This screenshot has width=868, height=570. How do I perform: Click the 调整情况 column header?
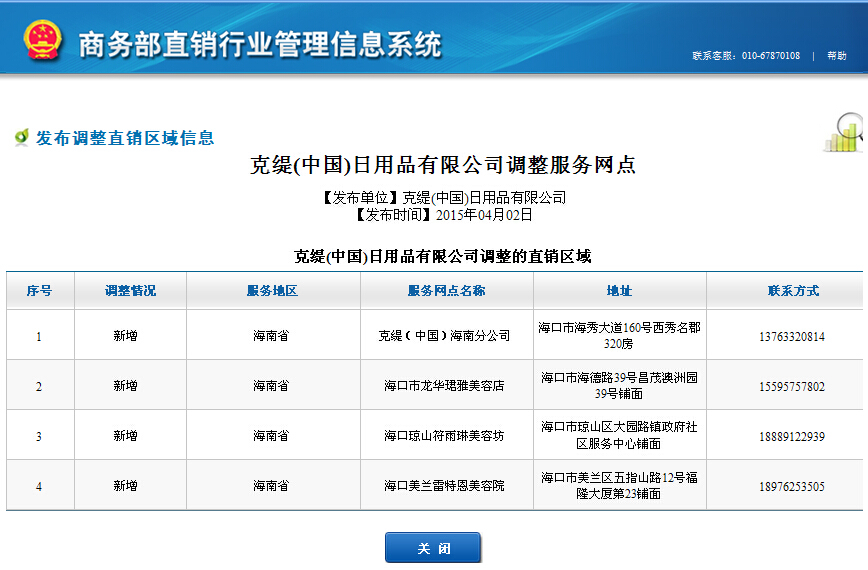click(x=130, y=291)
